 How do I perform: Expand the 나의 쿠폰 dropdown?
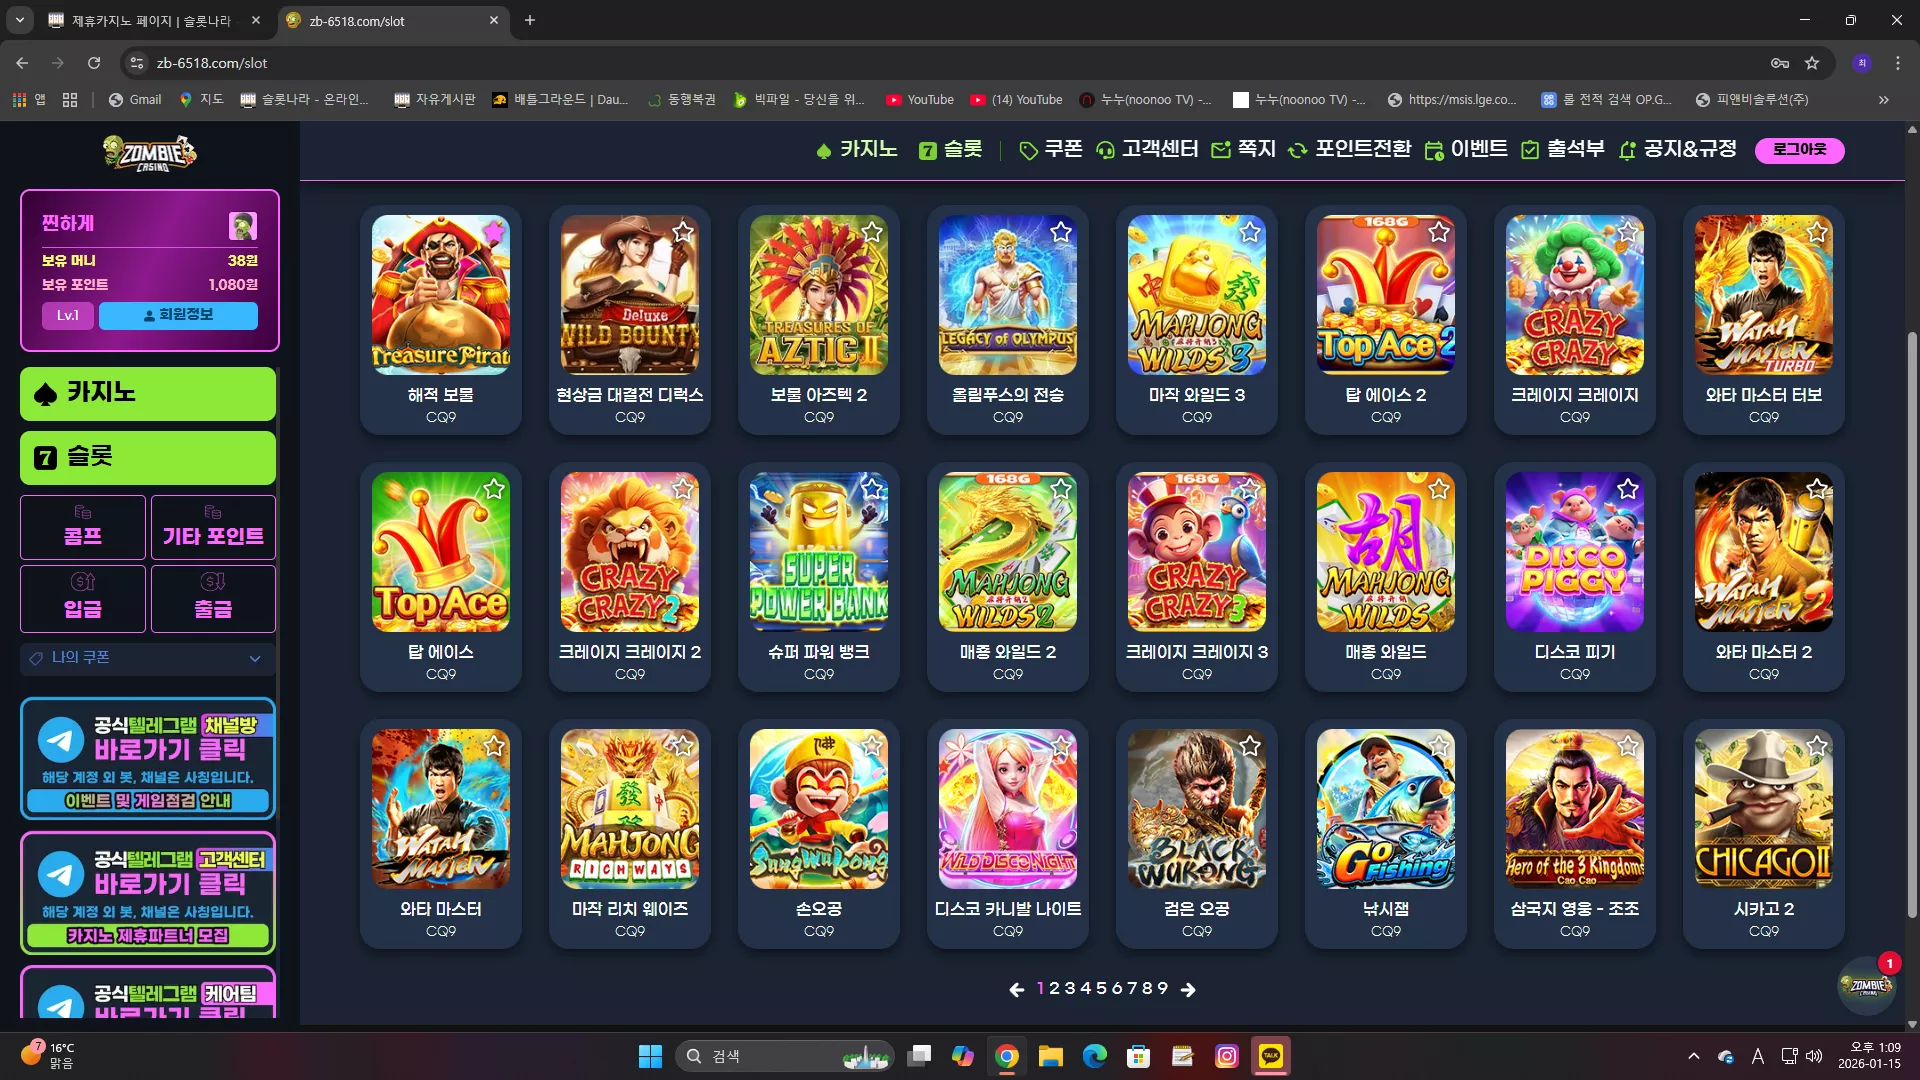148,658
